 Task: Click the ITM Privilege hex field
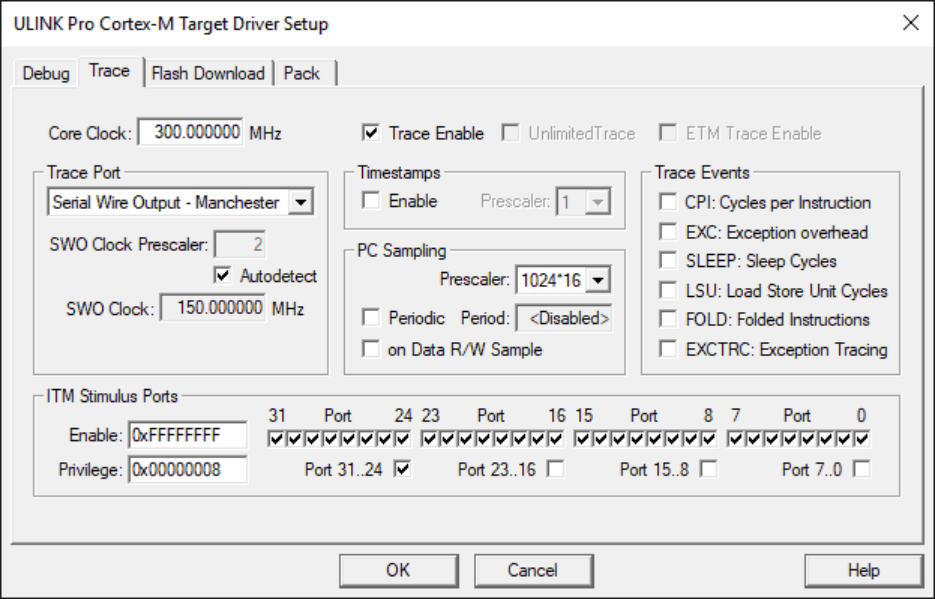[188, 470]
